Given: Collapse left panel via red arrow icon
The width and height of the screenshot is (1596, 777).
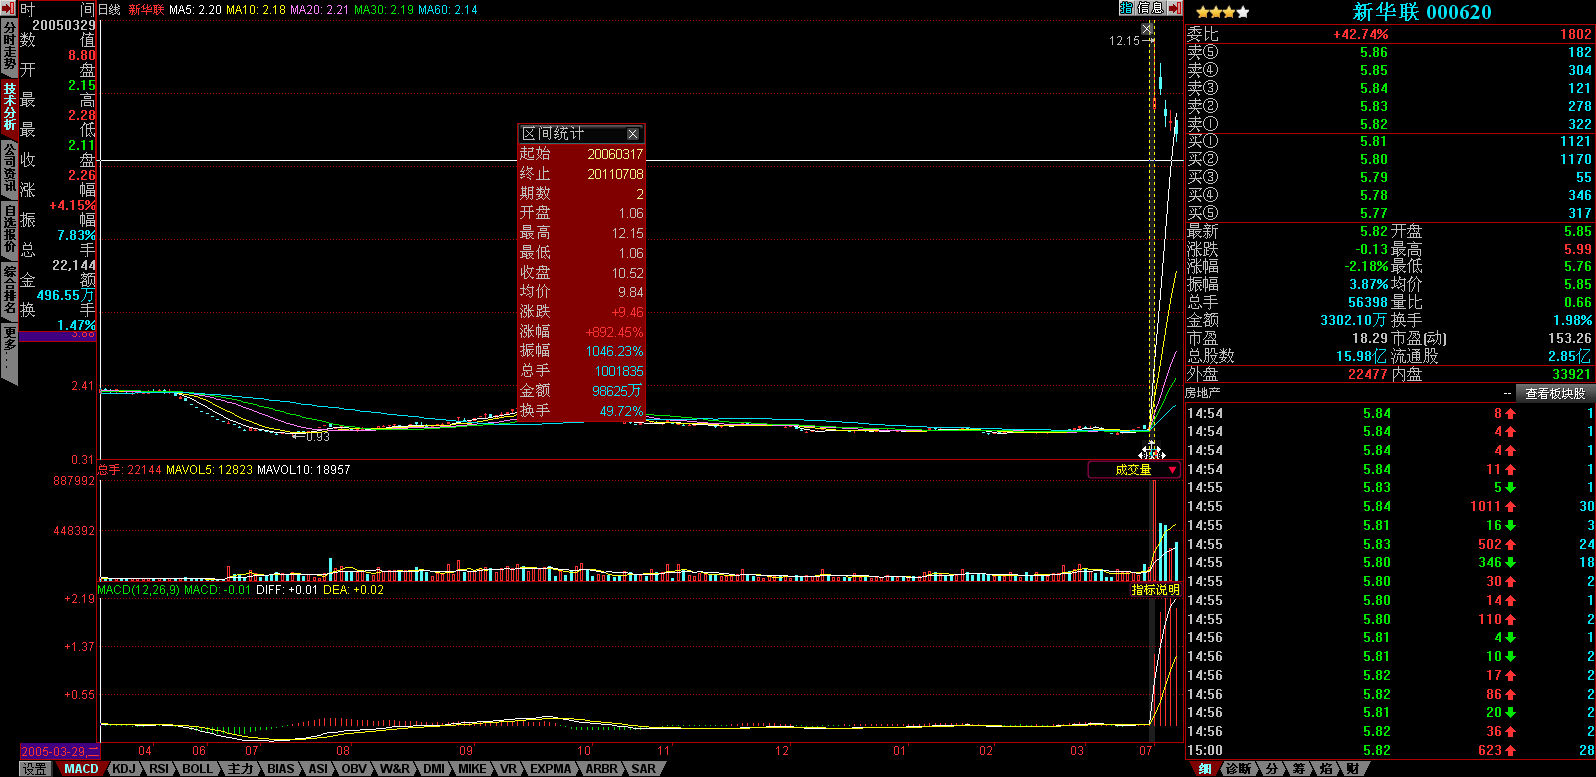Looking at the screenshot, I should (9, 8).
